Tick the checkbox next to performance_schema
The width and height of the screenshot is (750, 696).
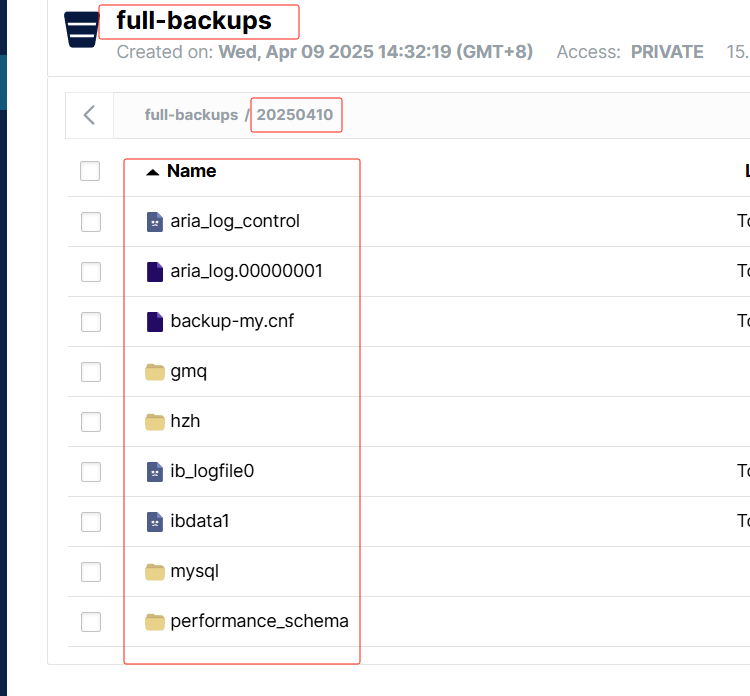(91, 622)
